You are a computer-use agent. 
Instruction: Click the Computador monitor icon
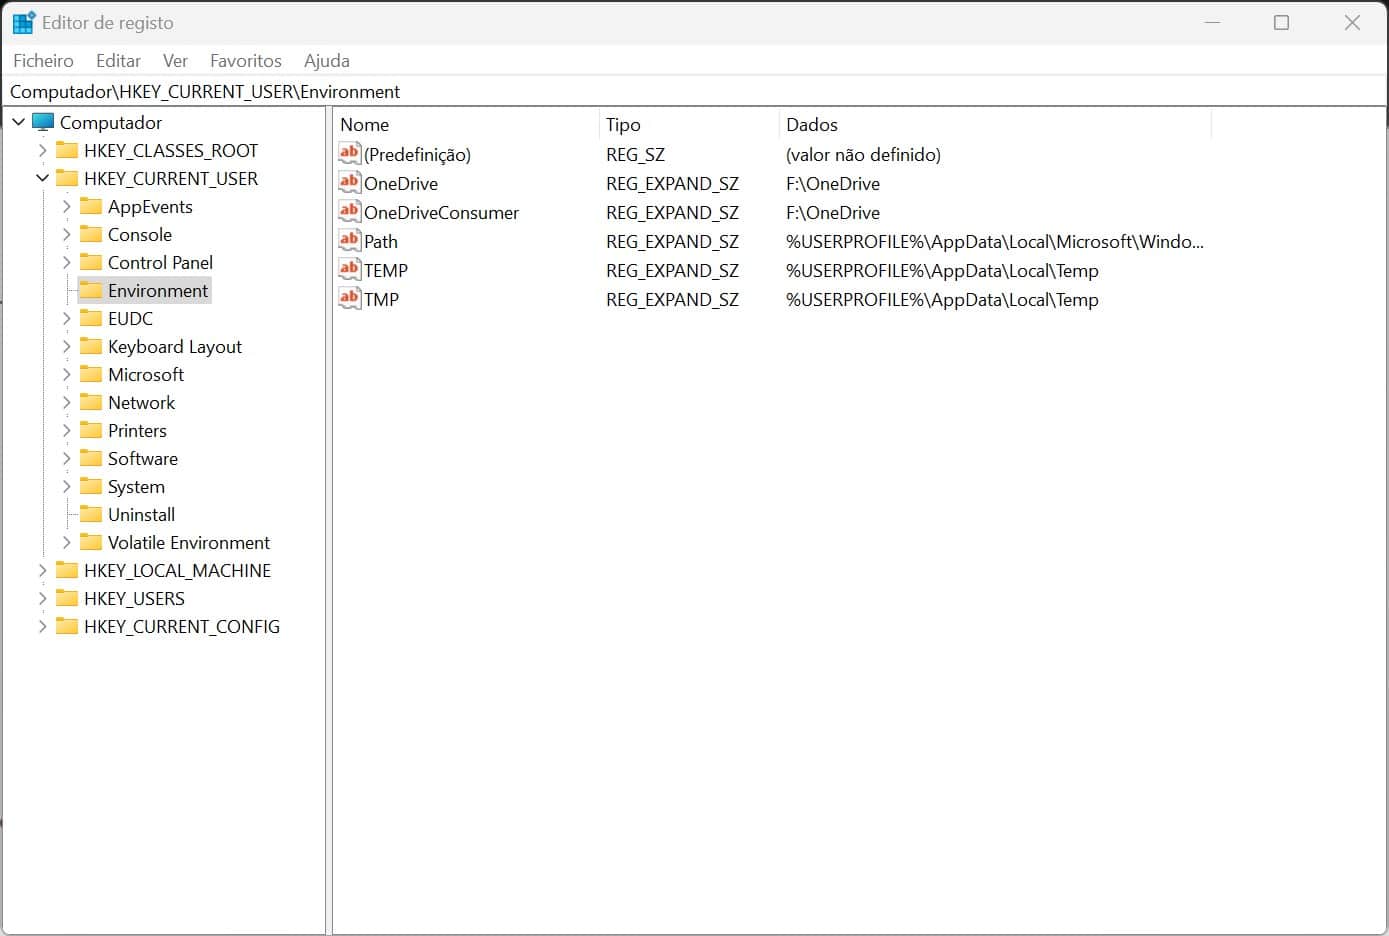(43, 122)
